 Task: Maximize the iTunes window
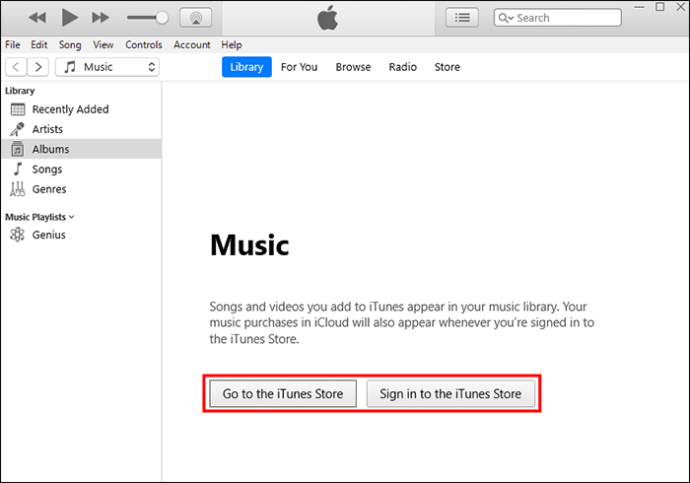[x=660, y=7]
